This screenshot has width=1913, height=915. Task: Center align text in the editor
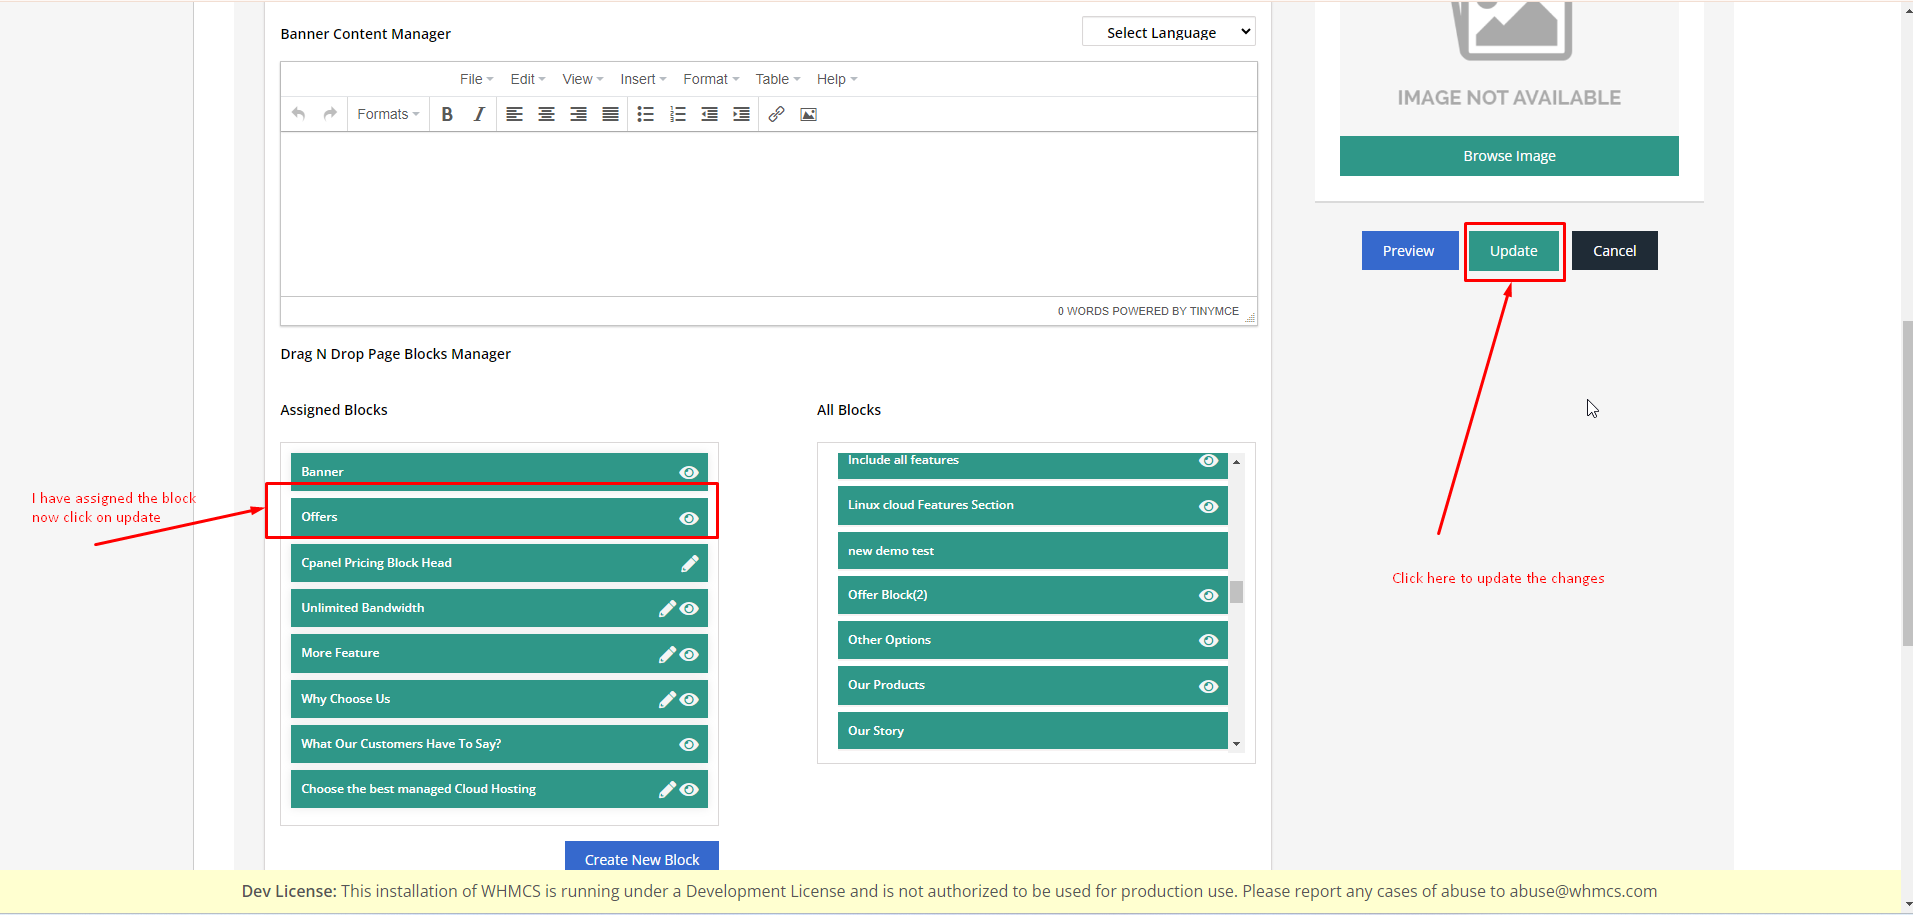click(546, 115)
